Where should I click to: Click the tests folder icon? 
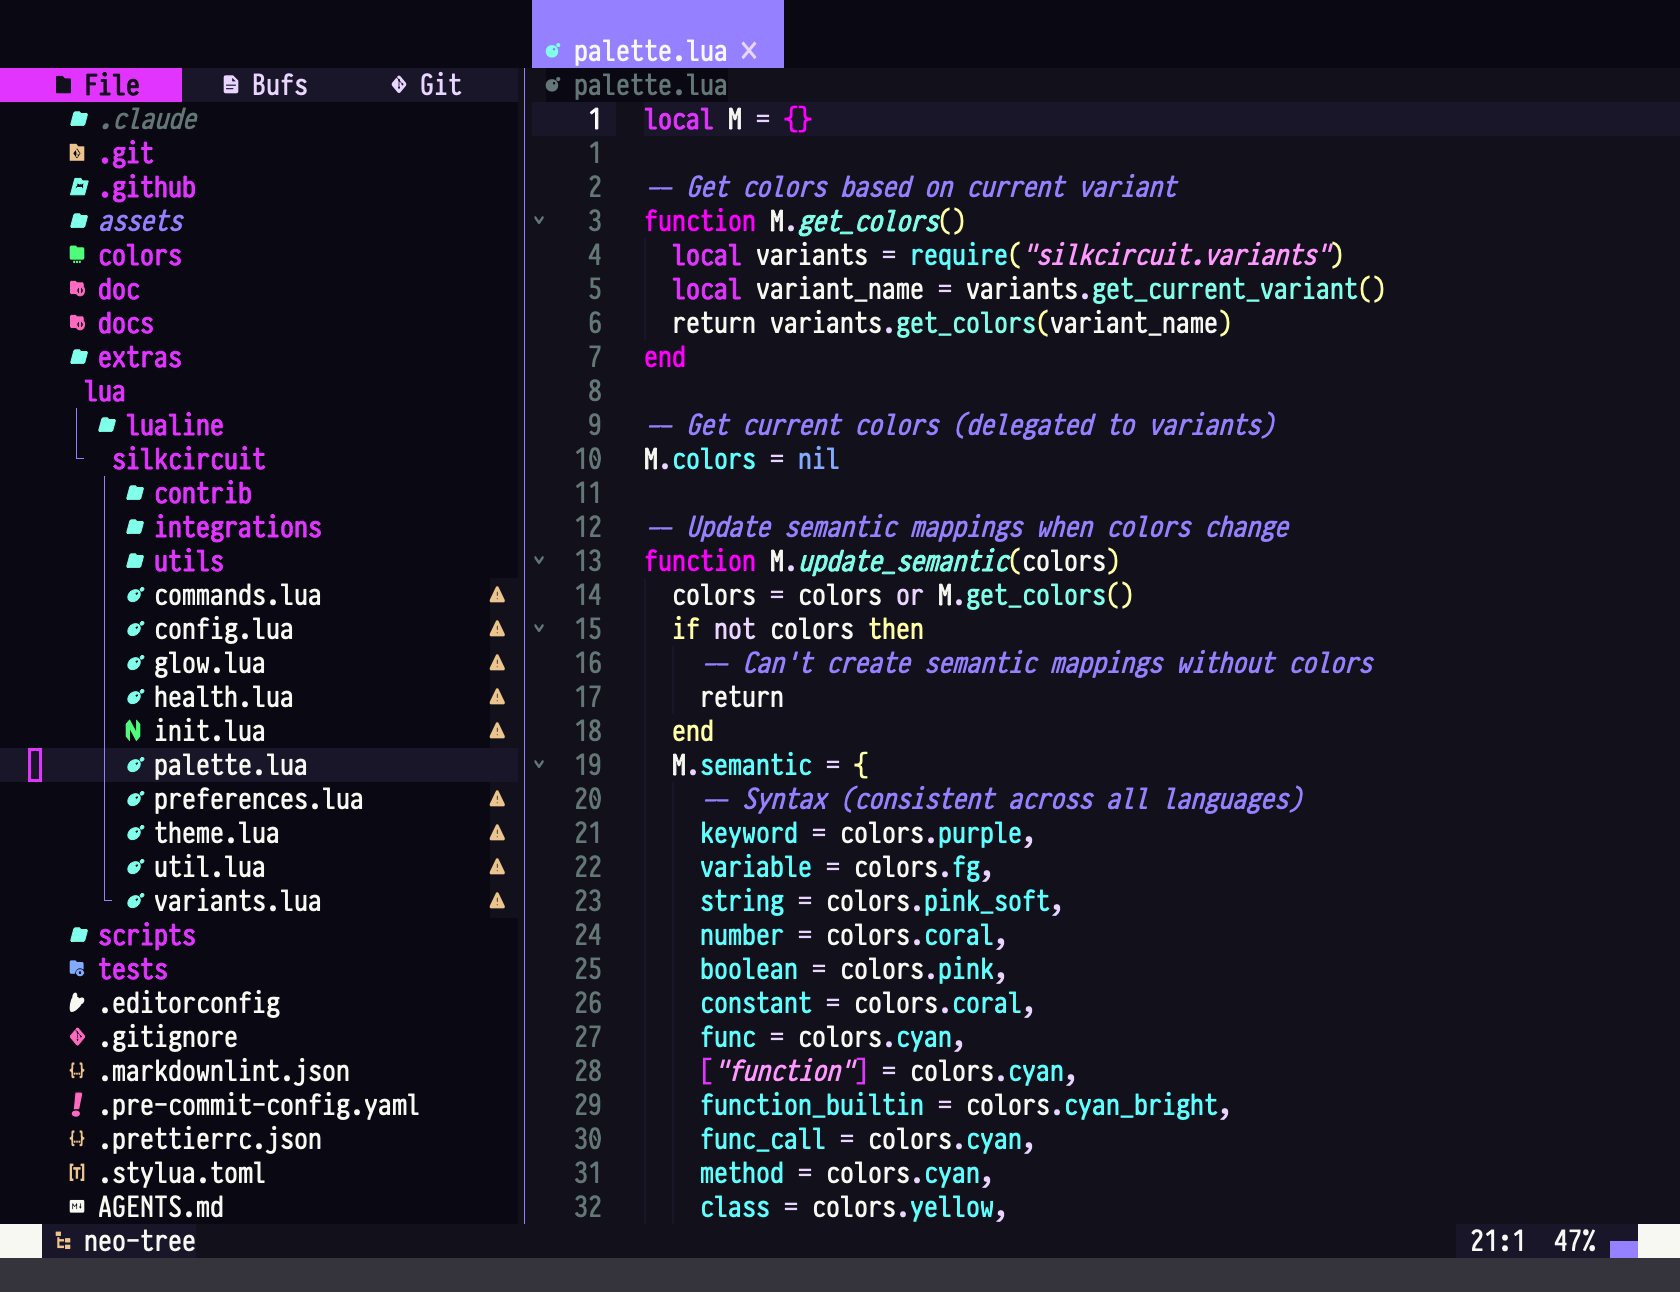tap(77, 969)
